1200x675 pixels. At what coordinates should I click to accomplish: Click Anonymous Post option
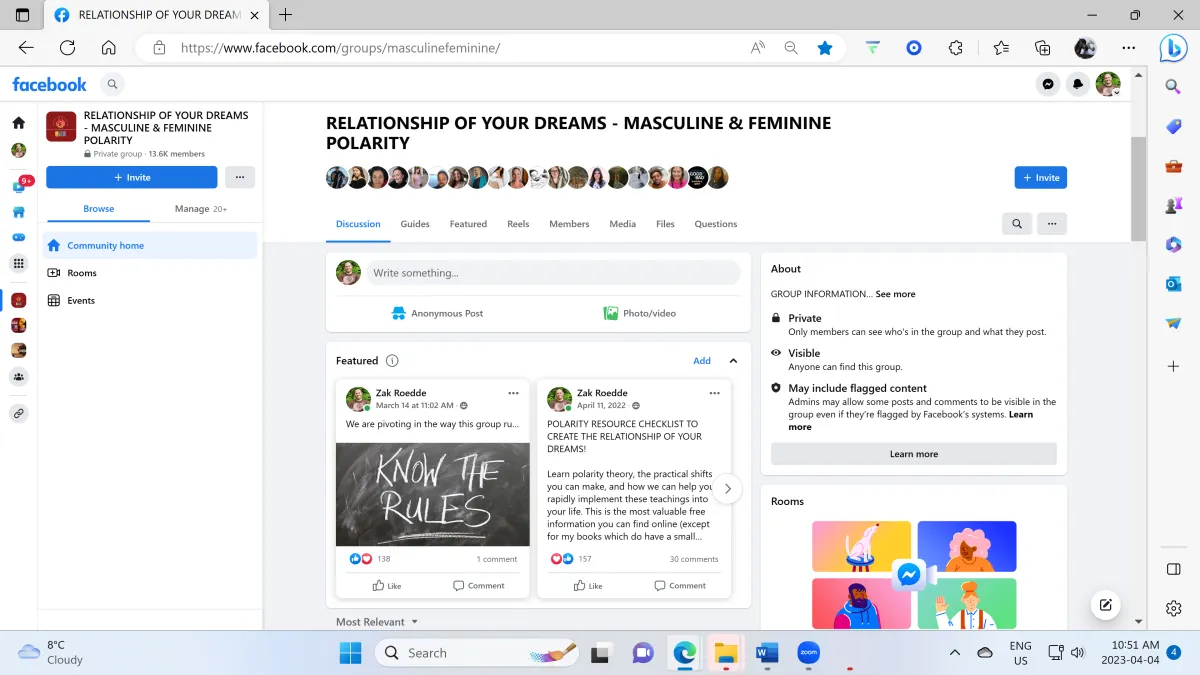point(437,313)
